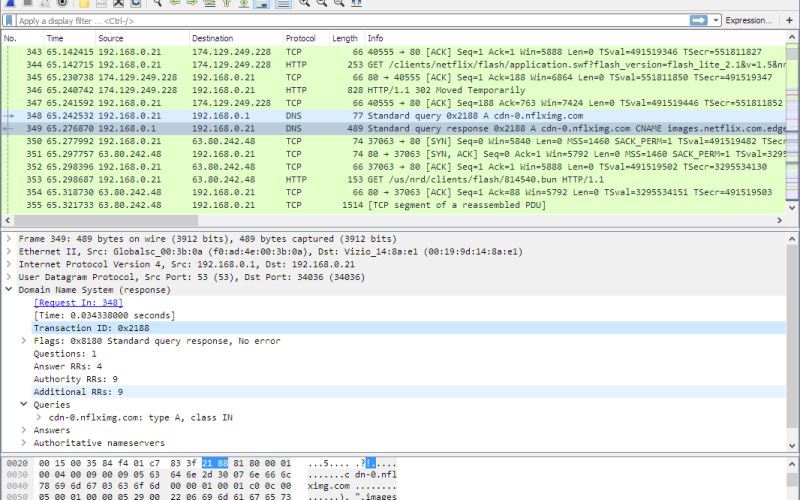Screen dimensions: 800x500
Task: Select packet 350 SYN to 63.80.242.48
Action: (393, 141)
